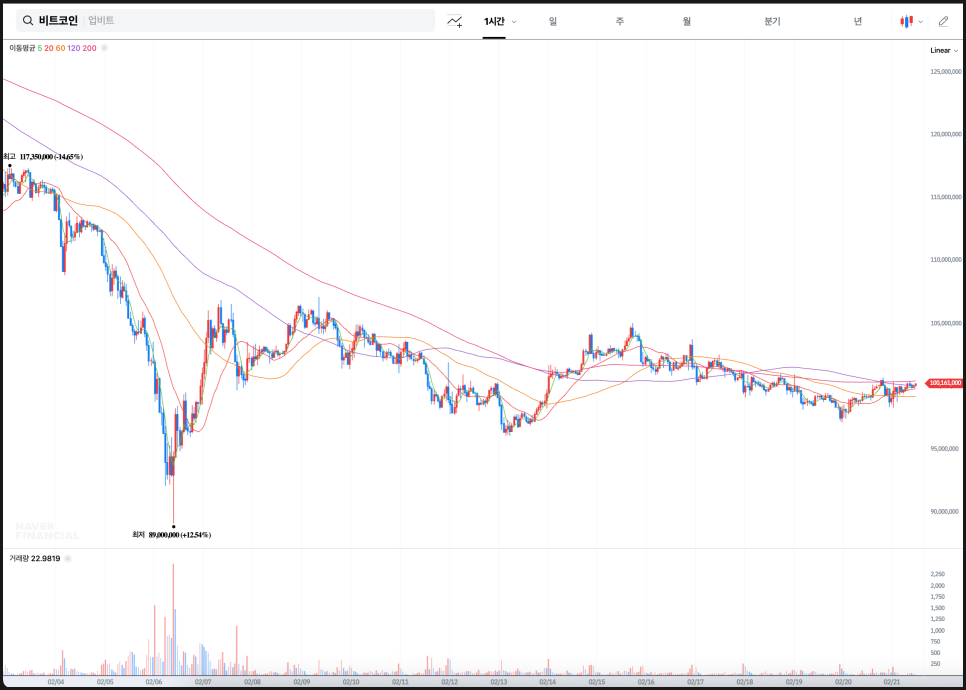This screenshot has width=966, height=690.
Task: Select the 분기 (quarterly) tab
Action: point(772,21)
